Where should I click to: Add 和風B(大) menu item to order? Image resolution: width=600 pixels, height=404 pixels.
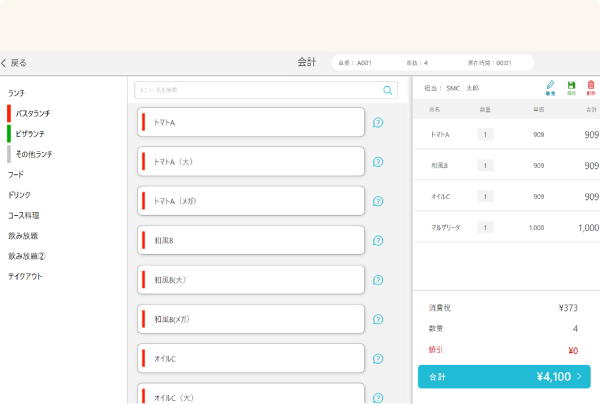pos(251,280)
